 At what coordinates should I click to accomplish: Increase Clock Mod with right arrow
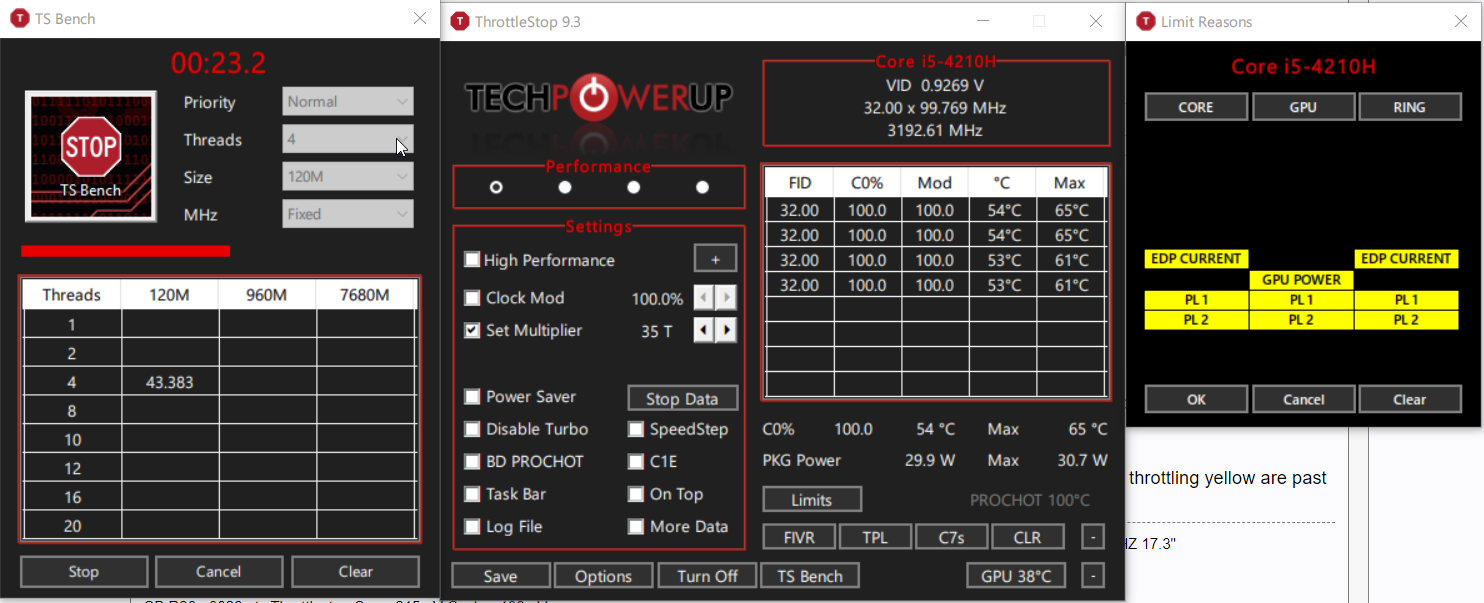coord(727,298)
